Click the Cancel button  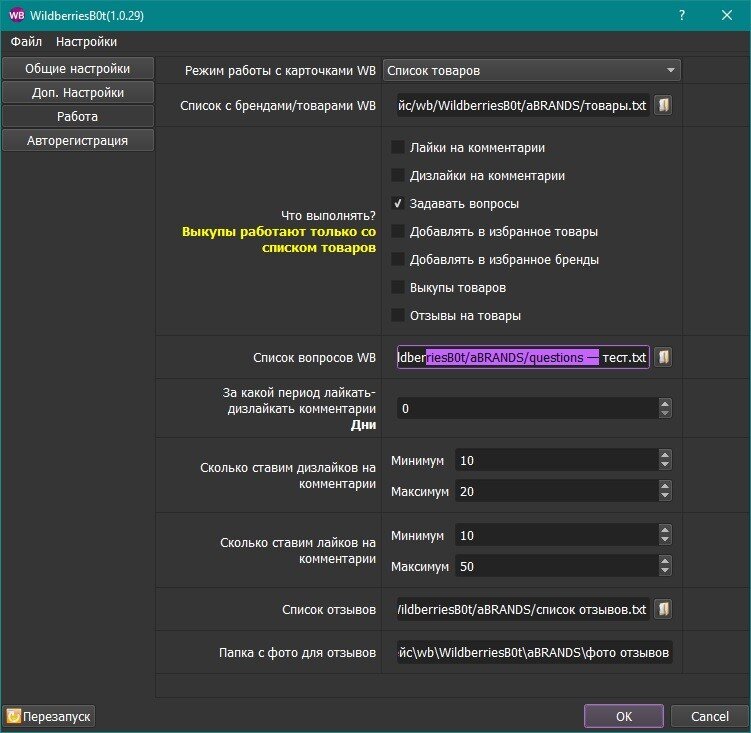tap(710, 716)
